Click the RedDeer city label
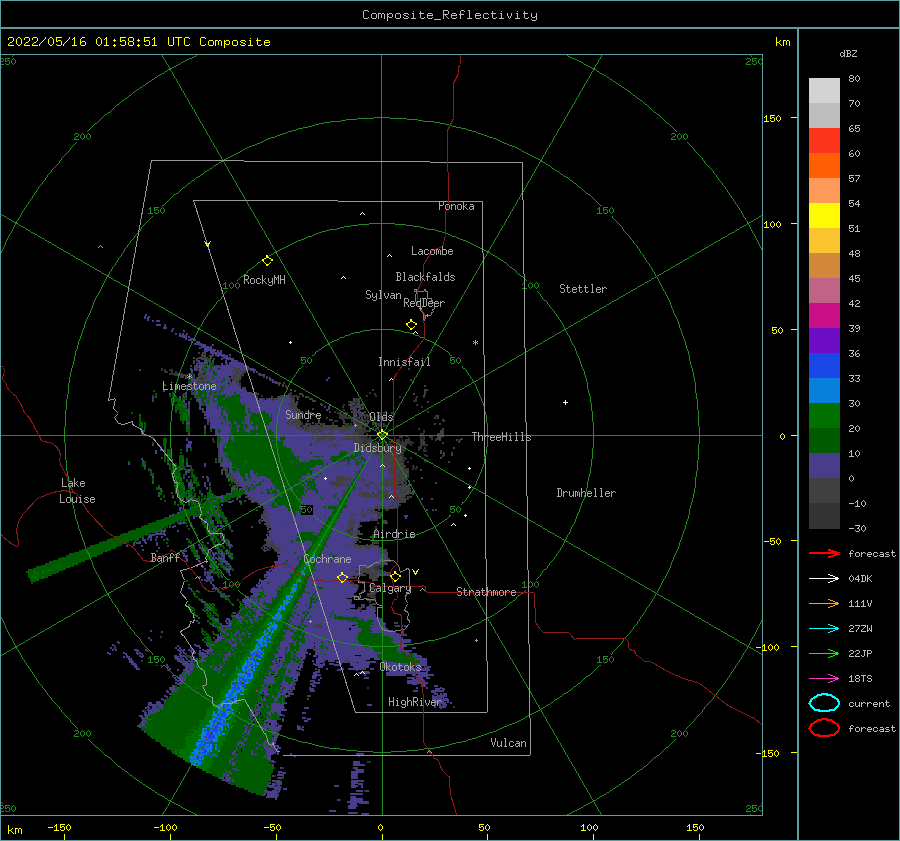This screenshot has width=900, height=841. [x=424, y=303]
